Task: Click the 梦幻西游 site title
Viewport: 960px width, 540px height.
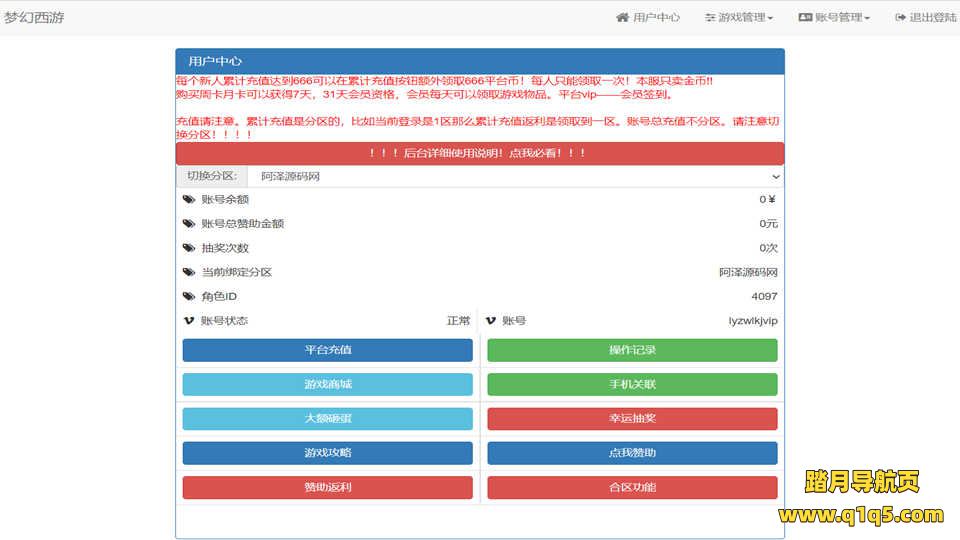Action: [35, 18]
